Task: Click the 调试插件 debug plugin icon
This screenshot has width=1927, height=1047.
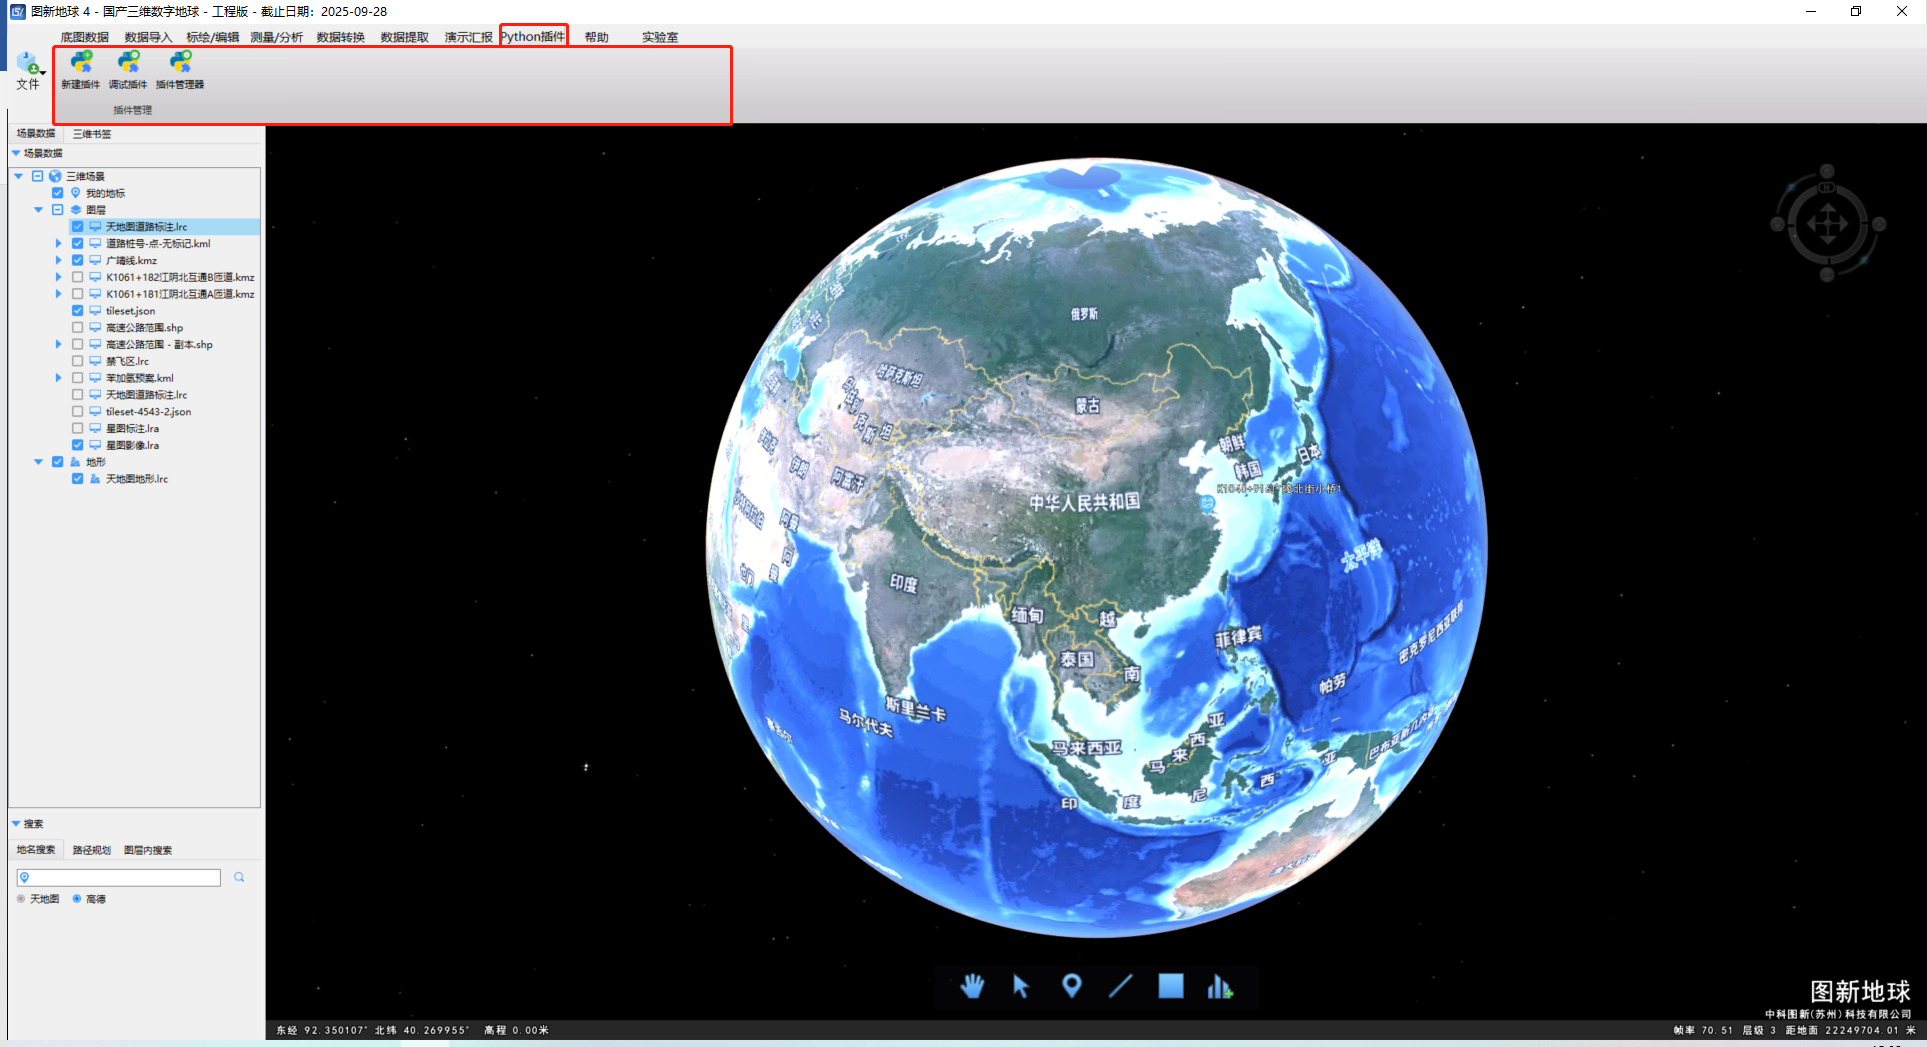Action: tap(128, 62)
